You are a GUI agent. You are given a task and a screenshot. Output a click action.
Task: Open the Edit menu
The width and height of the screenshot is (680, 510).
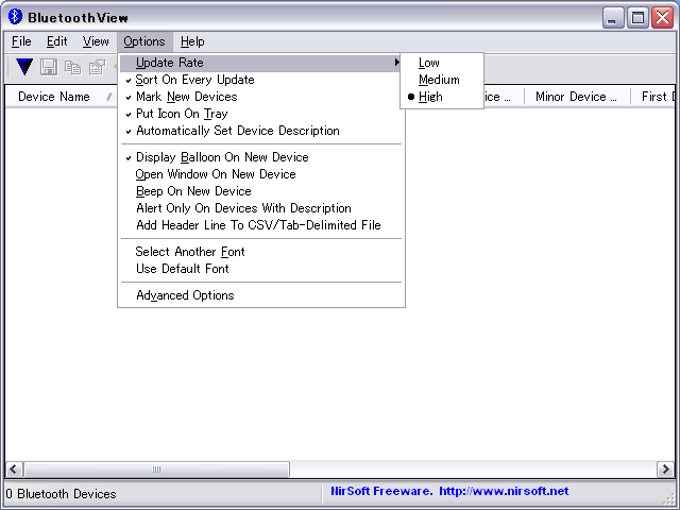pos(57,42)
